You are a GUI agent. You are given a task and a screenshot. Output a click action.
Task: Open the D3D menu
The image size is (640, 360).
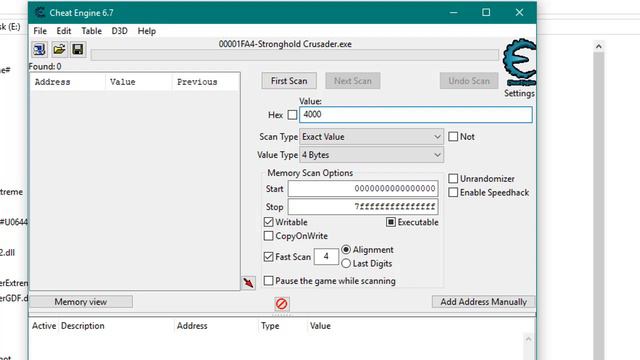(120, 31)
